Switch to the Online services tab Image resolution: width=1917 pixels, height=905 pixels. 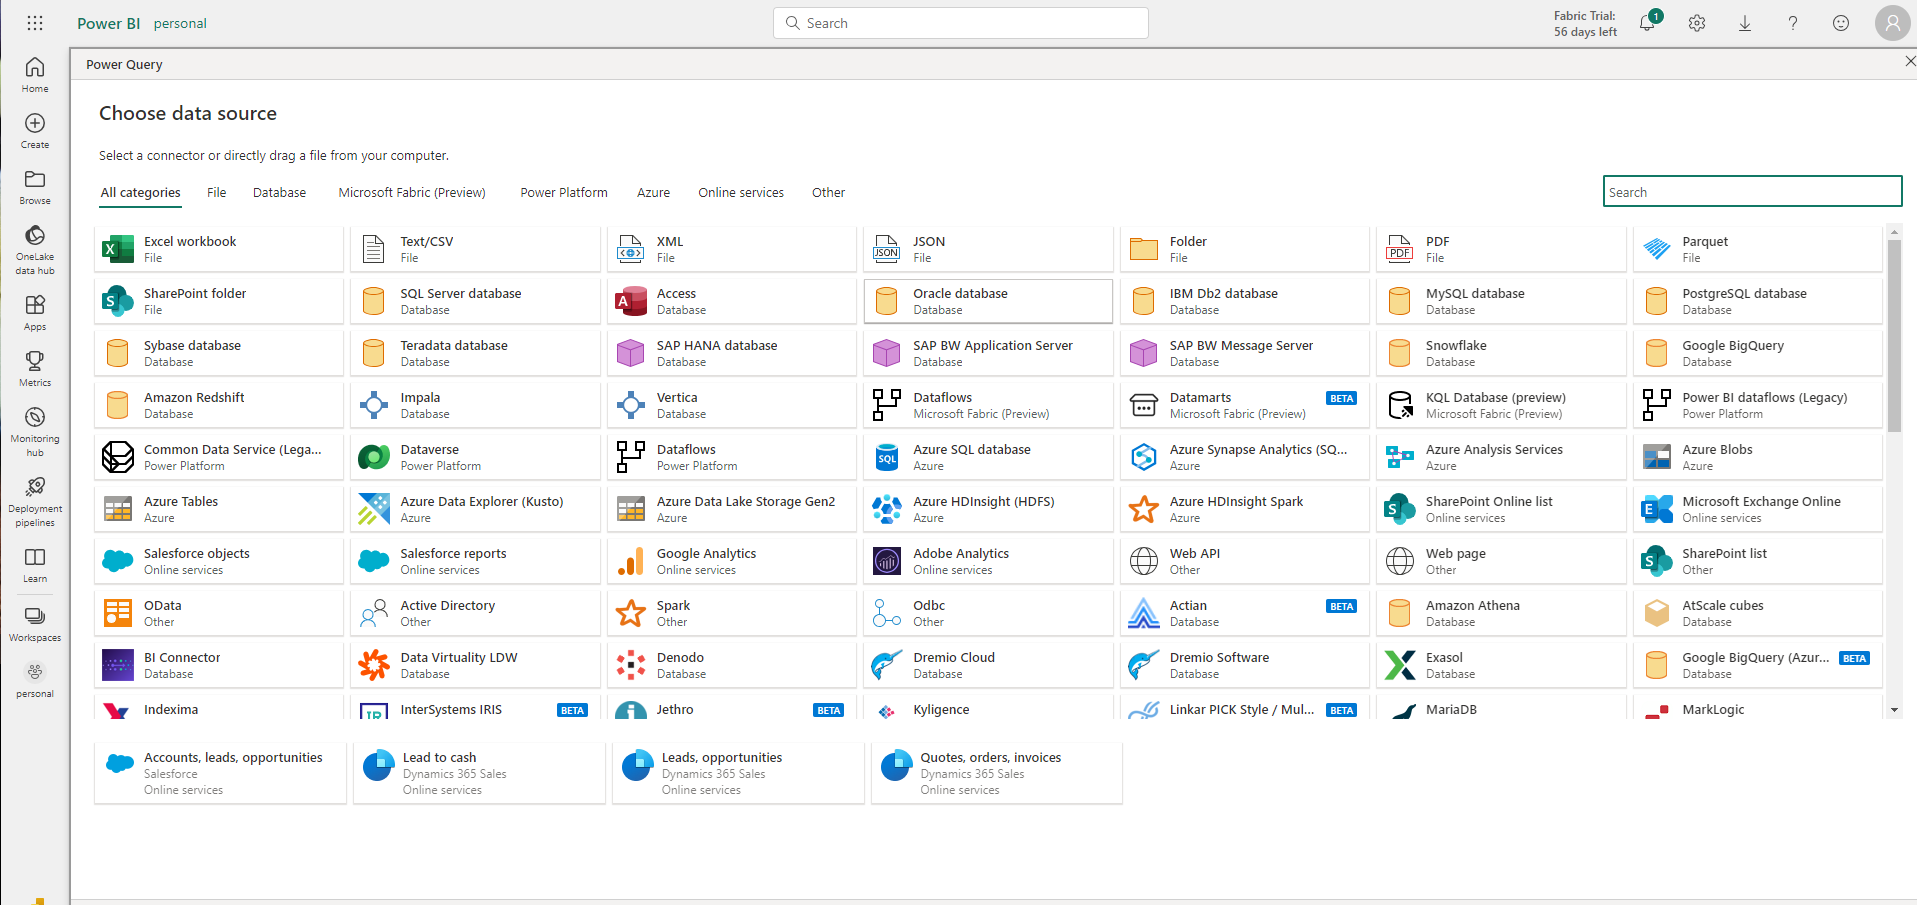coord(740,193)
